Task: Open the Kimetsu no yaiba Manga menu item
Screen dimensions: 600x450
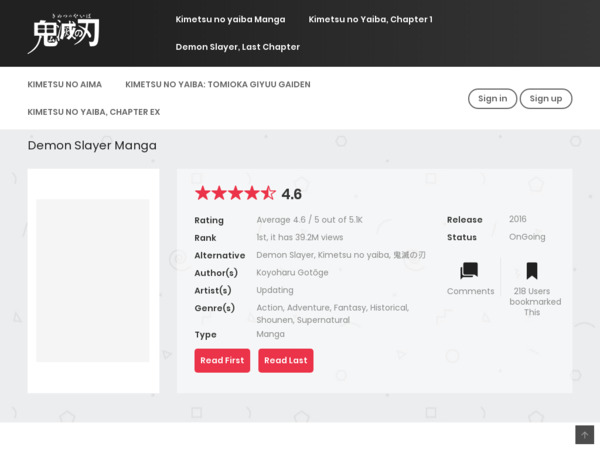Action: click(230, 20)
